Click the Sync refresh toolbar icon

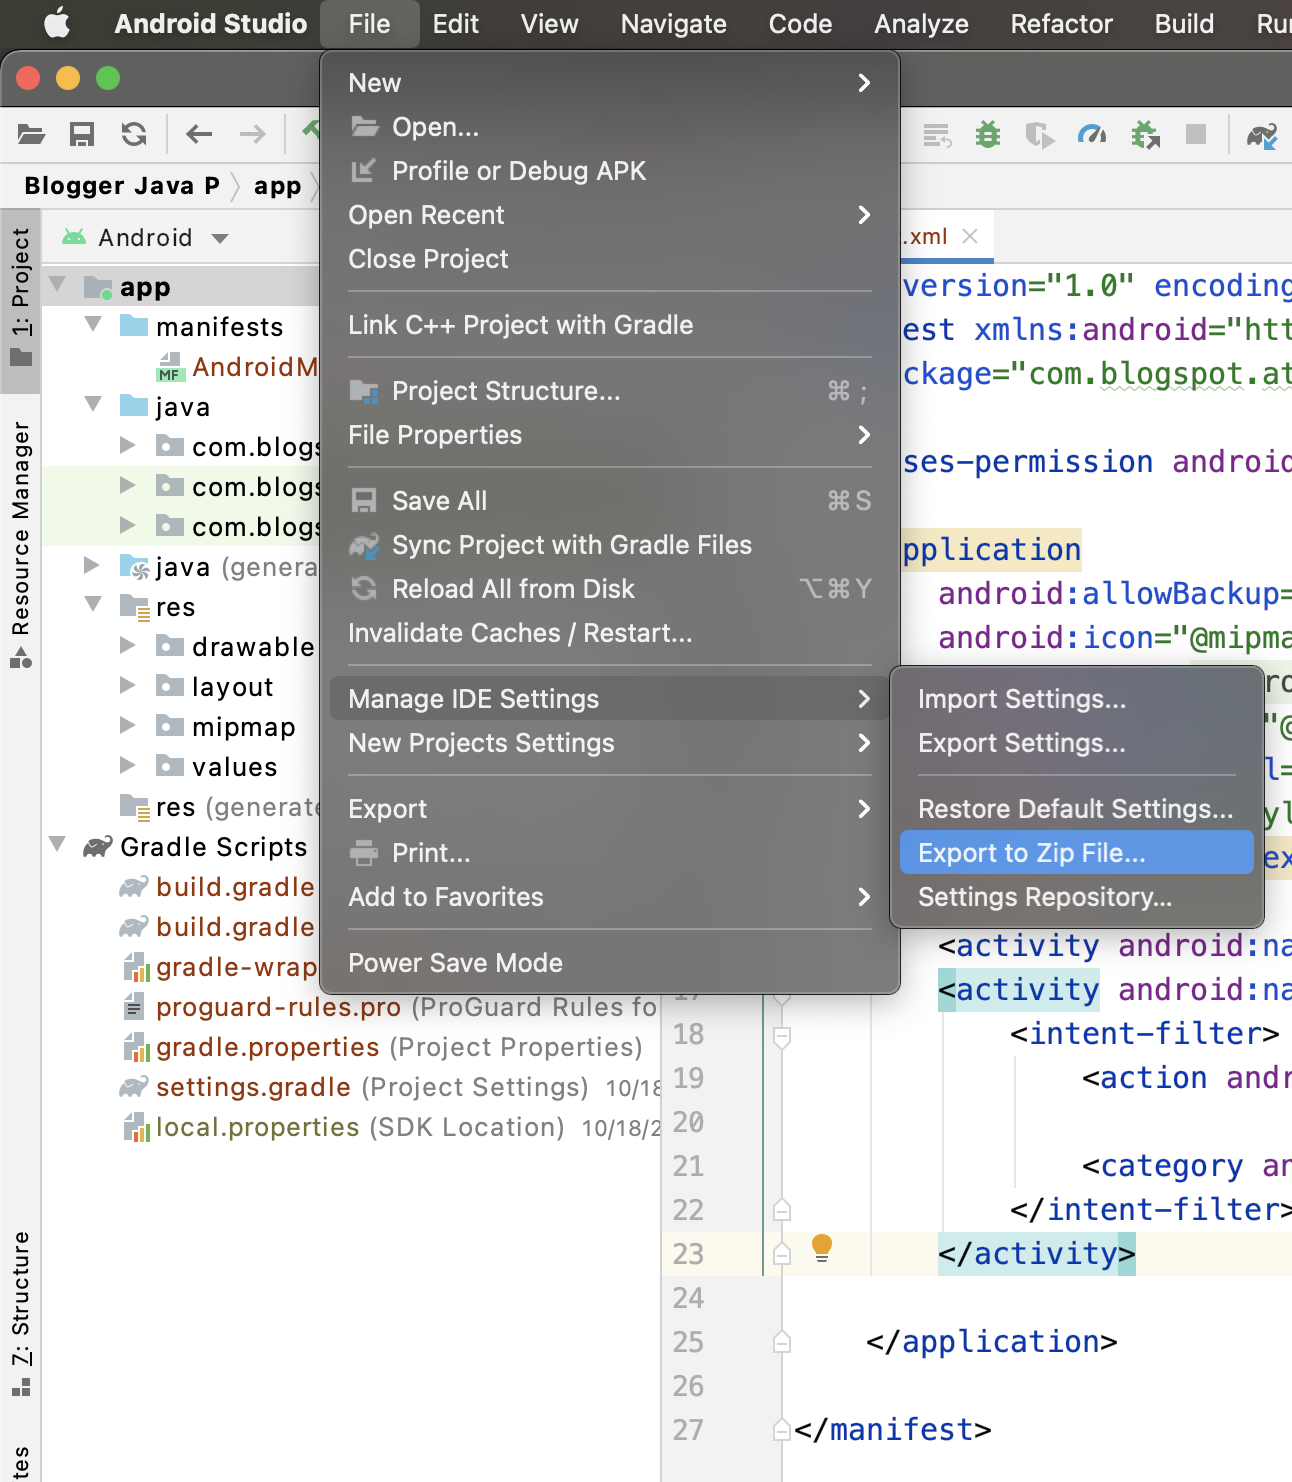134,134
